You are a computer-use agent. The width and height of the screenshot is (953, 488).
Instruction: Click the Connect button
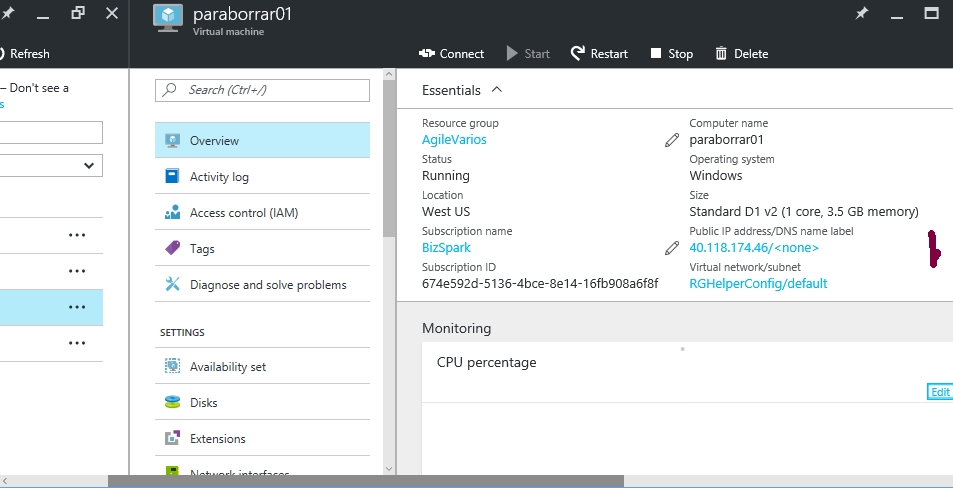tap(452, 53)
